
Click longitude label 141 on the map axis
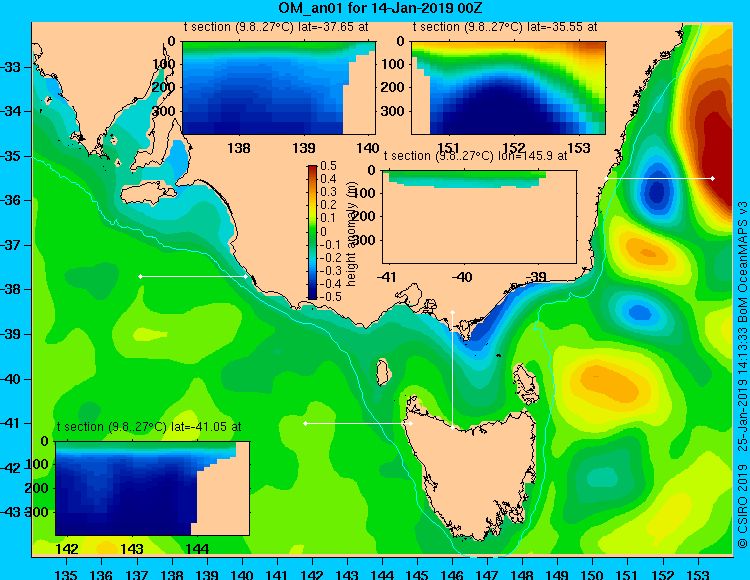click(x=277, y=574)
